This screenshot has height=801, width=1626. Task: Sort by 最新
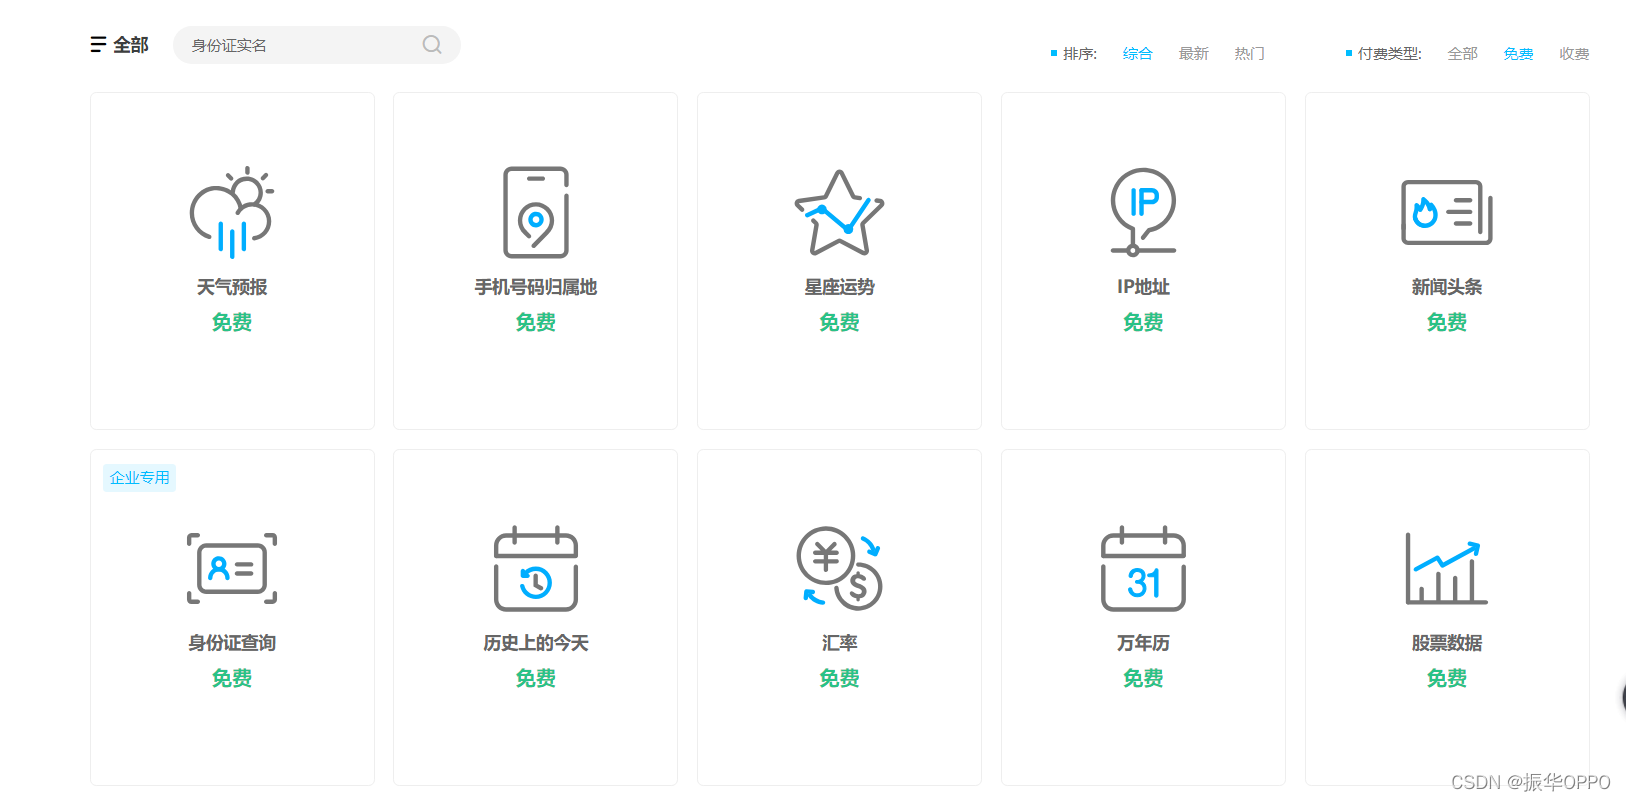1194,54
